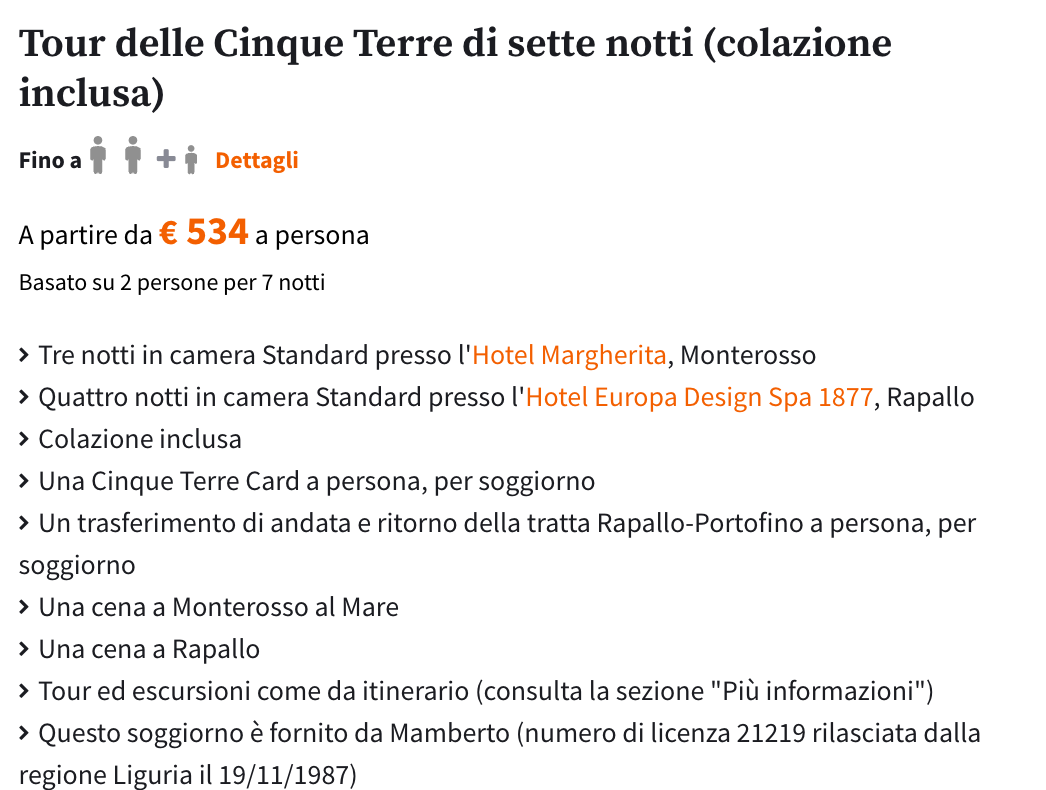This screenshot has width=1046, height=790.
Task: Click the plus sign between guest icons
Action: click(166, 159)
